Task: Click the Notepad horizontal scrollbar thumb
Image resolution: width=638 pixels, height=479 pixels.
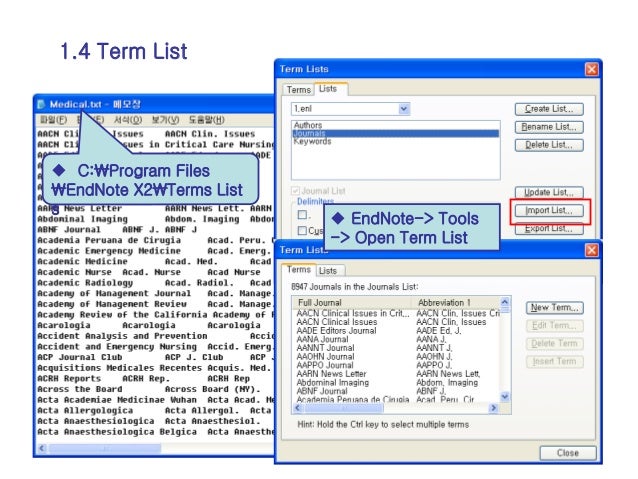Action: tap(105, 448)
